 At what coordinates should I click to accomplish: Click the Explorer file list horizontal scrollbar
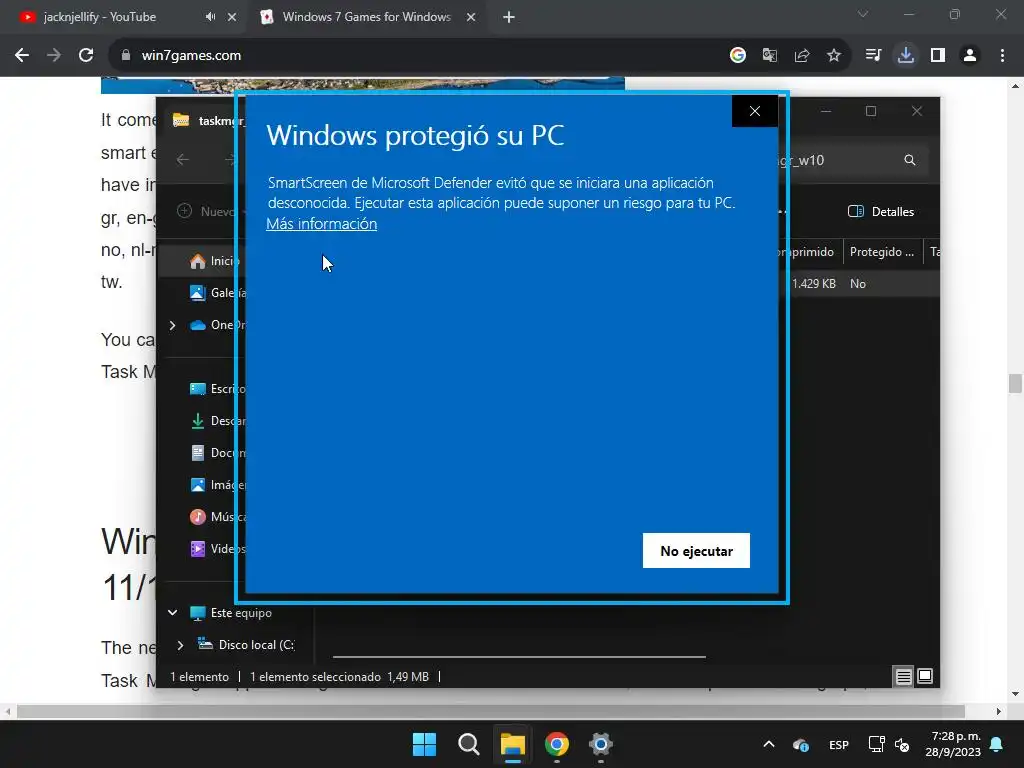point(519,656)
